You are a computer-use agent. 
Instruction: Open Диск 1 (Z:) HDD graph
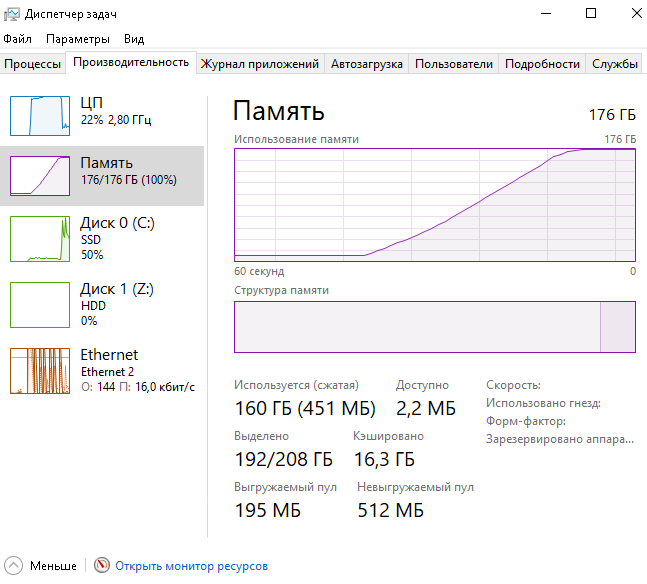[40, 304]
